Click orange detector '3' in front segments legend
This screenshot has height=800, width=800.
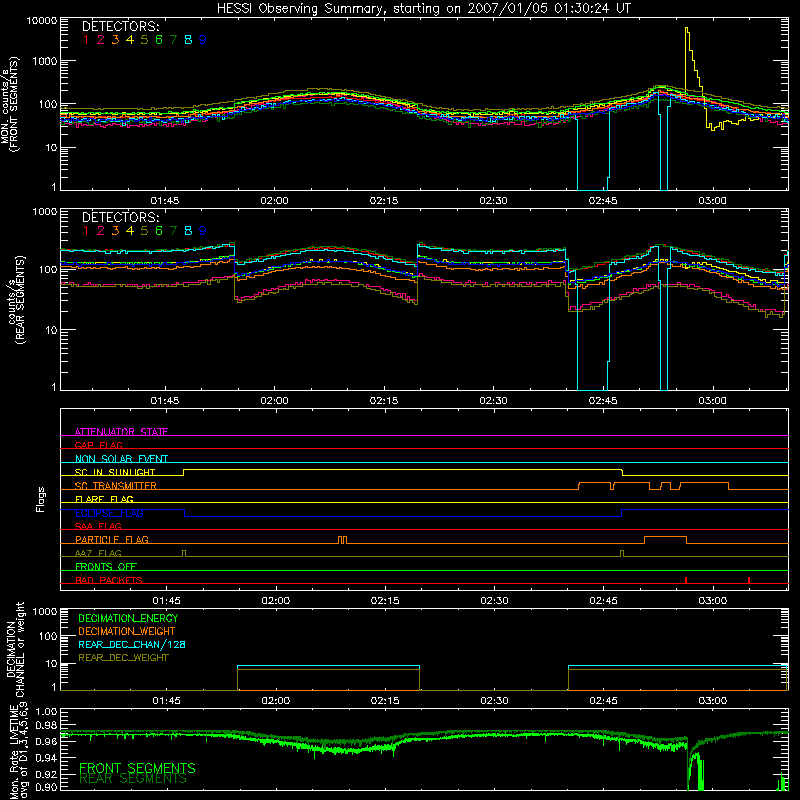click(115, 40)
